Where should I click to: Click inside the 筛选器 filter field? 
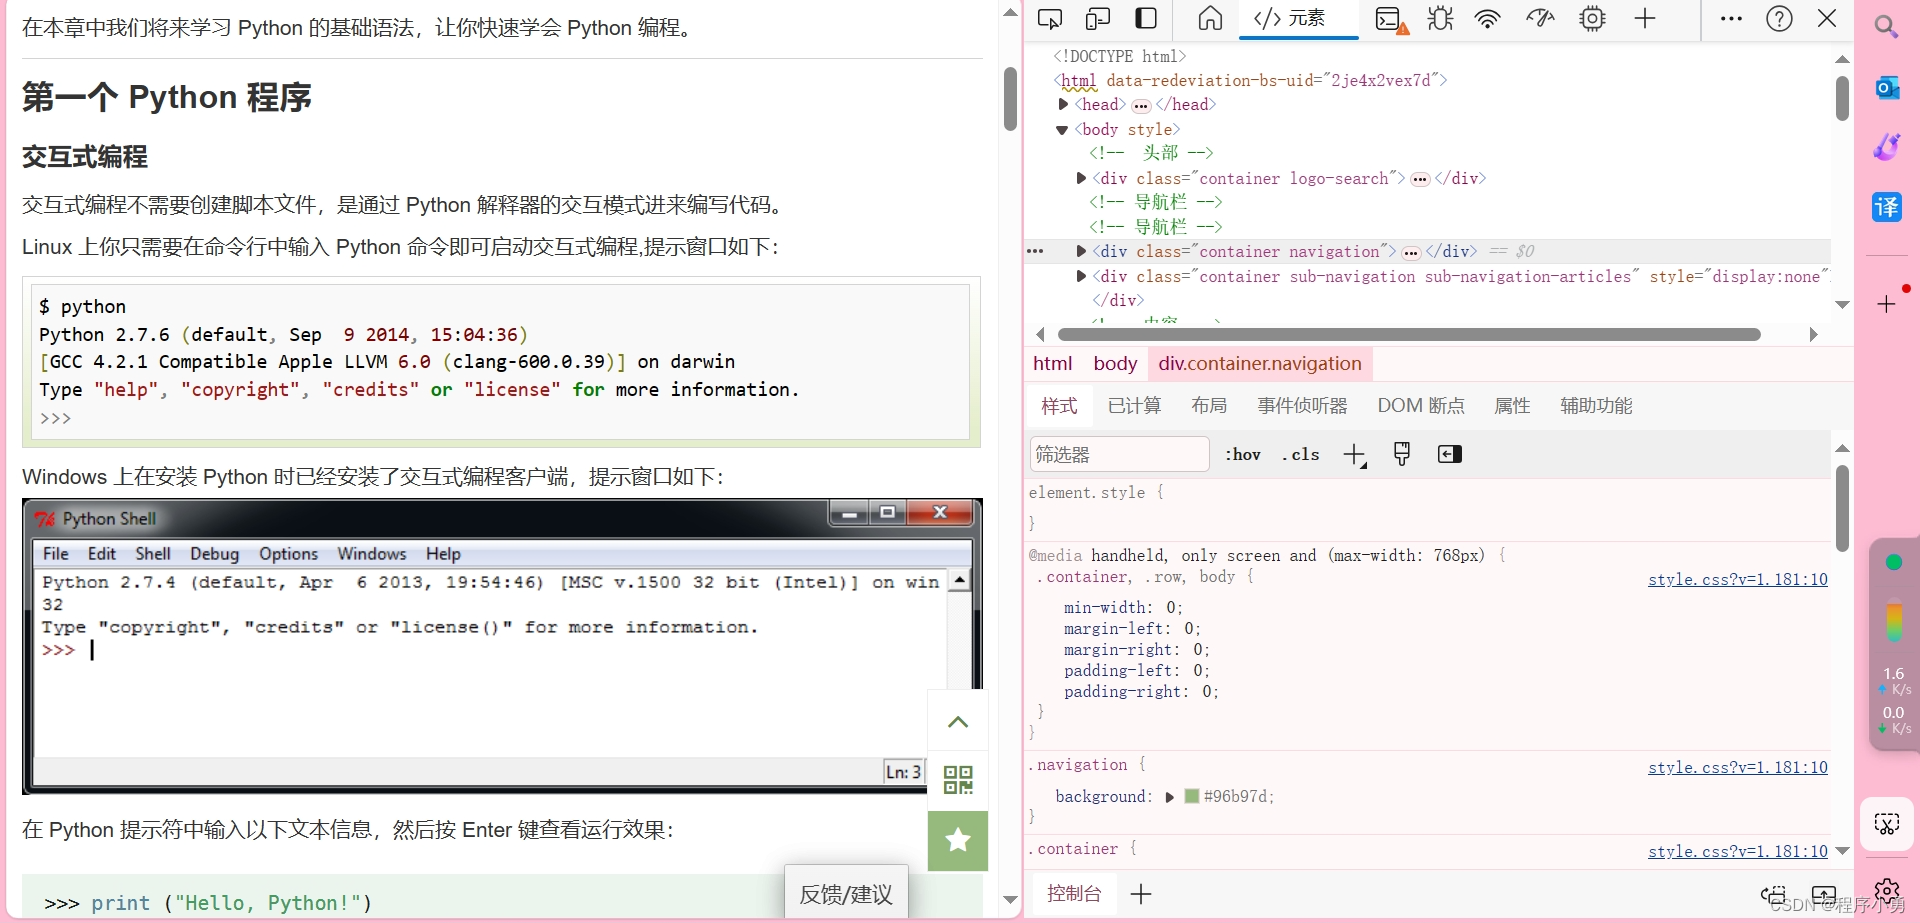(1119, 455)
